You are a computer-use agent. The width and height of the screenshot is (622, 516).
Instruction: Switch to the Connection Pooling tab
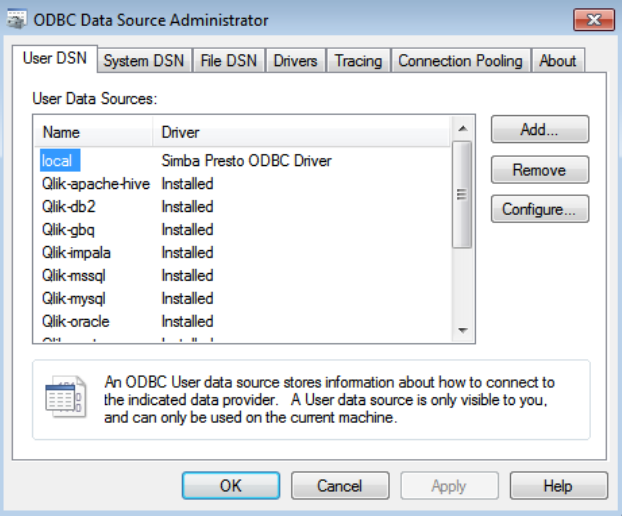coord(460,61)
